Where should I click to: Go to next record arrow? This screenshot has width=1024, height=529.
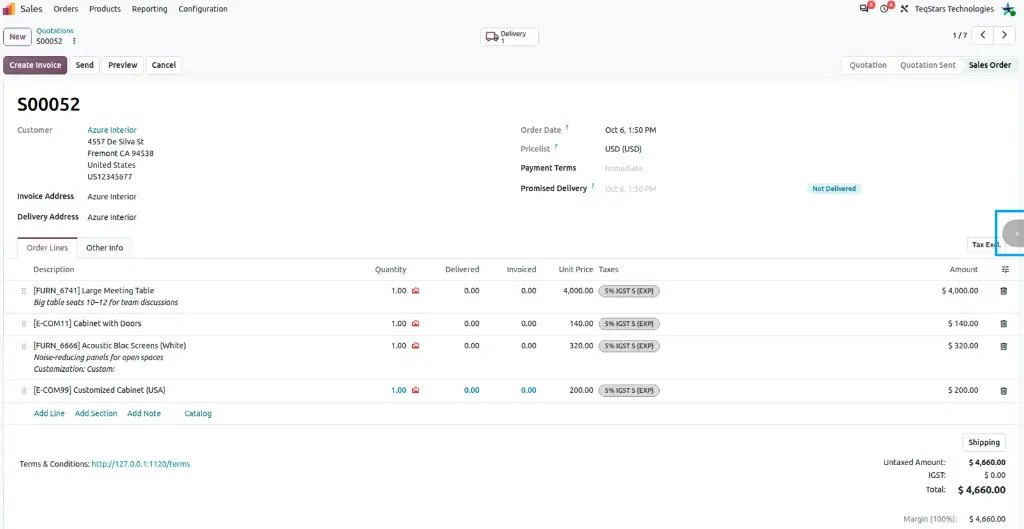click(1004, 35)
